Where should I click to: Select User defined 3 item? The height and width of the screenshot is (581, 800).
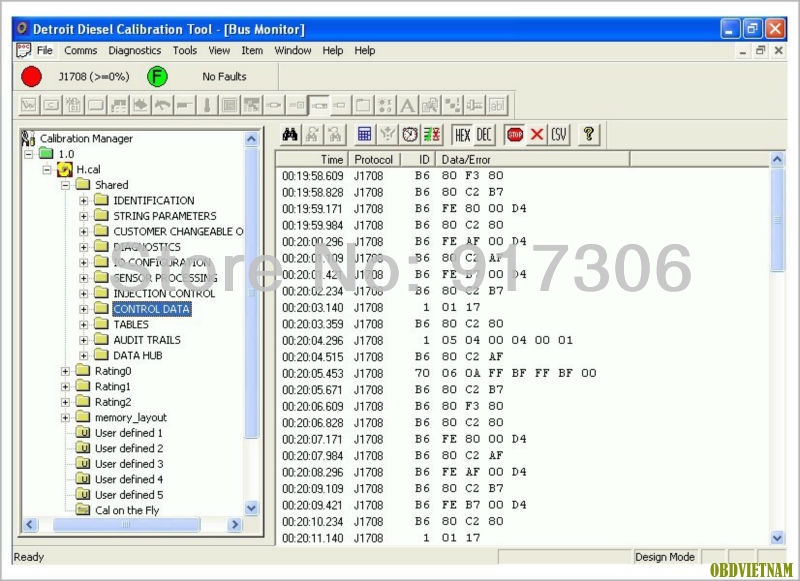pyautogui.click(x=129, y=464)
